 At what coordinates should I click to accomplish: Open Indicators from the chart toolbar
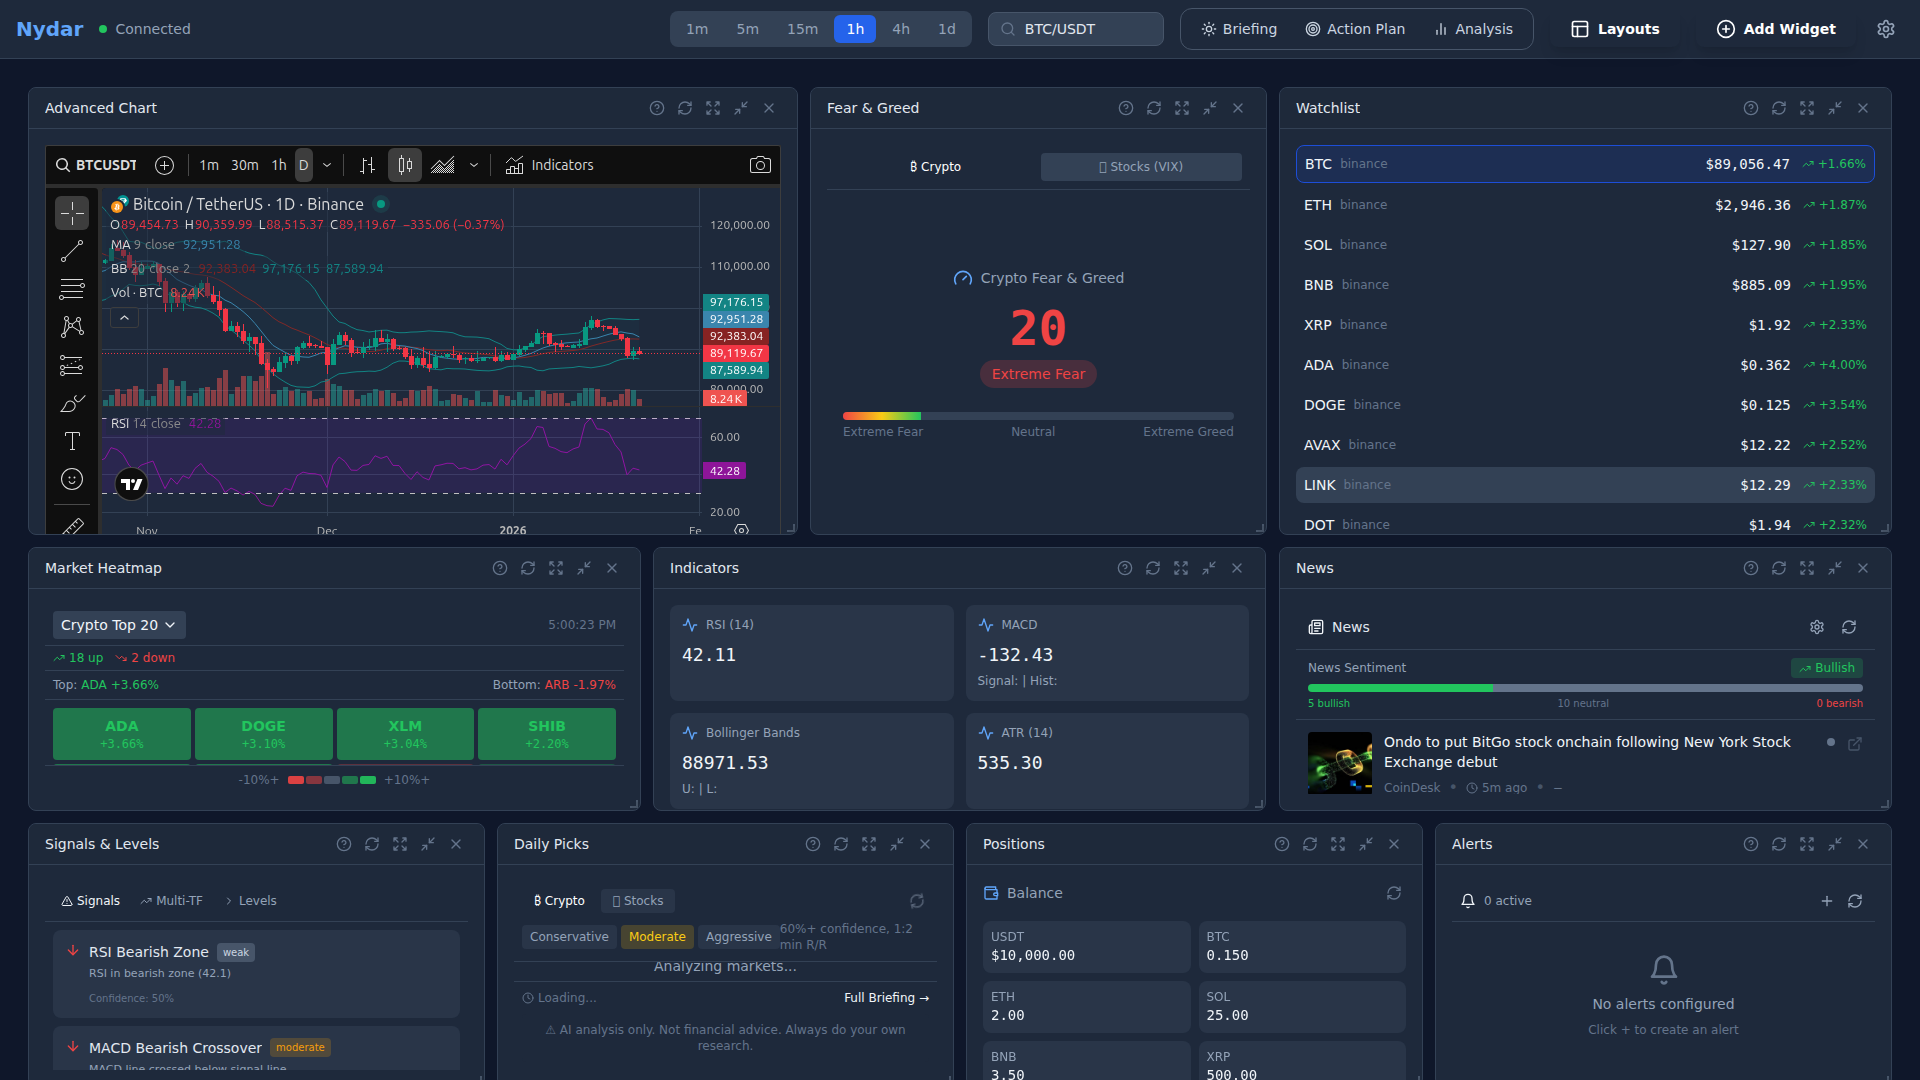coord(550,165)
